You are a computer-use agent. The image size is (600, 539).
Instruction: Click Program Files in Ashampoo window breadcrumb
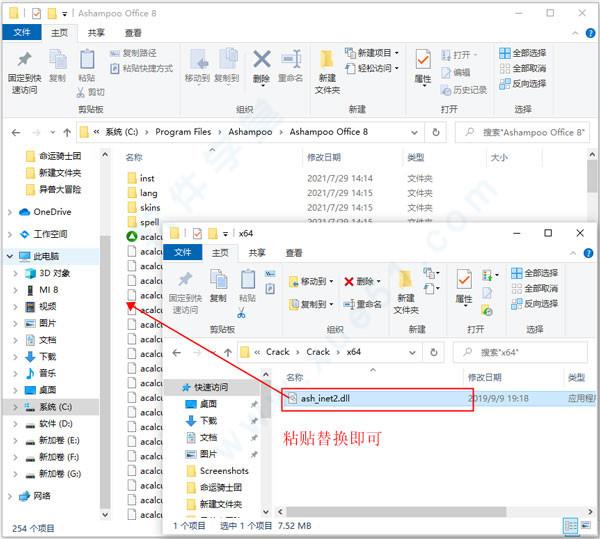click(183, 132)
